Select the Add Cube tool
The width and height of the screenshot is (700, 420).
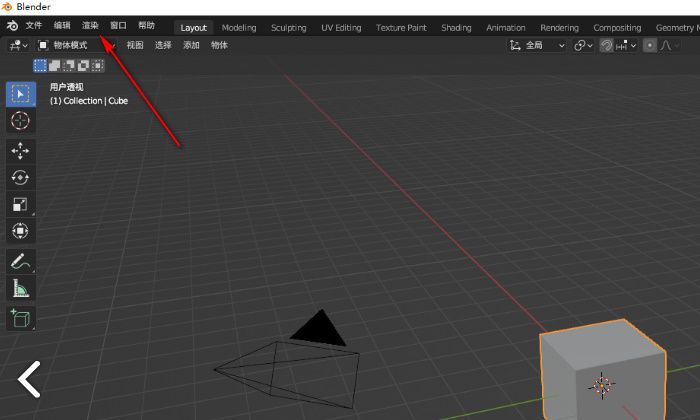(x=20, y=319)
